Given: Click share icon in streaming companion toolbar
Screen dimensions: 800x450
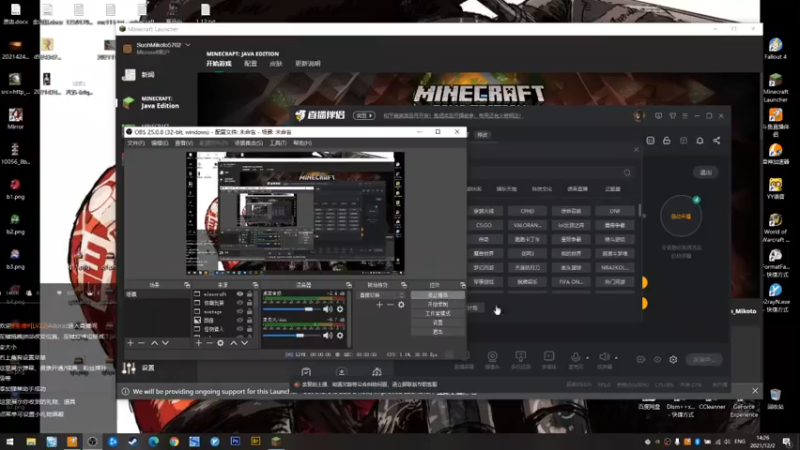Looking at the screenshot, I should pos(716,140).
